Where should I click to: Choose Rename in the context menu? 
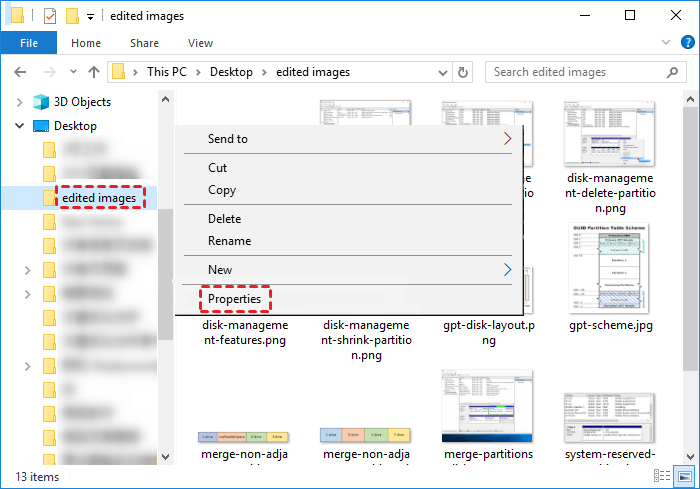pyautogui.click(x=348, y=241)
